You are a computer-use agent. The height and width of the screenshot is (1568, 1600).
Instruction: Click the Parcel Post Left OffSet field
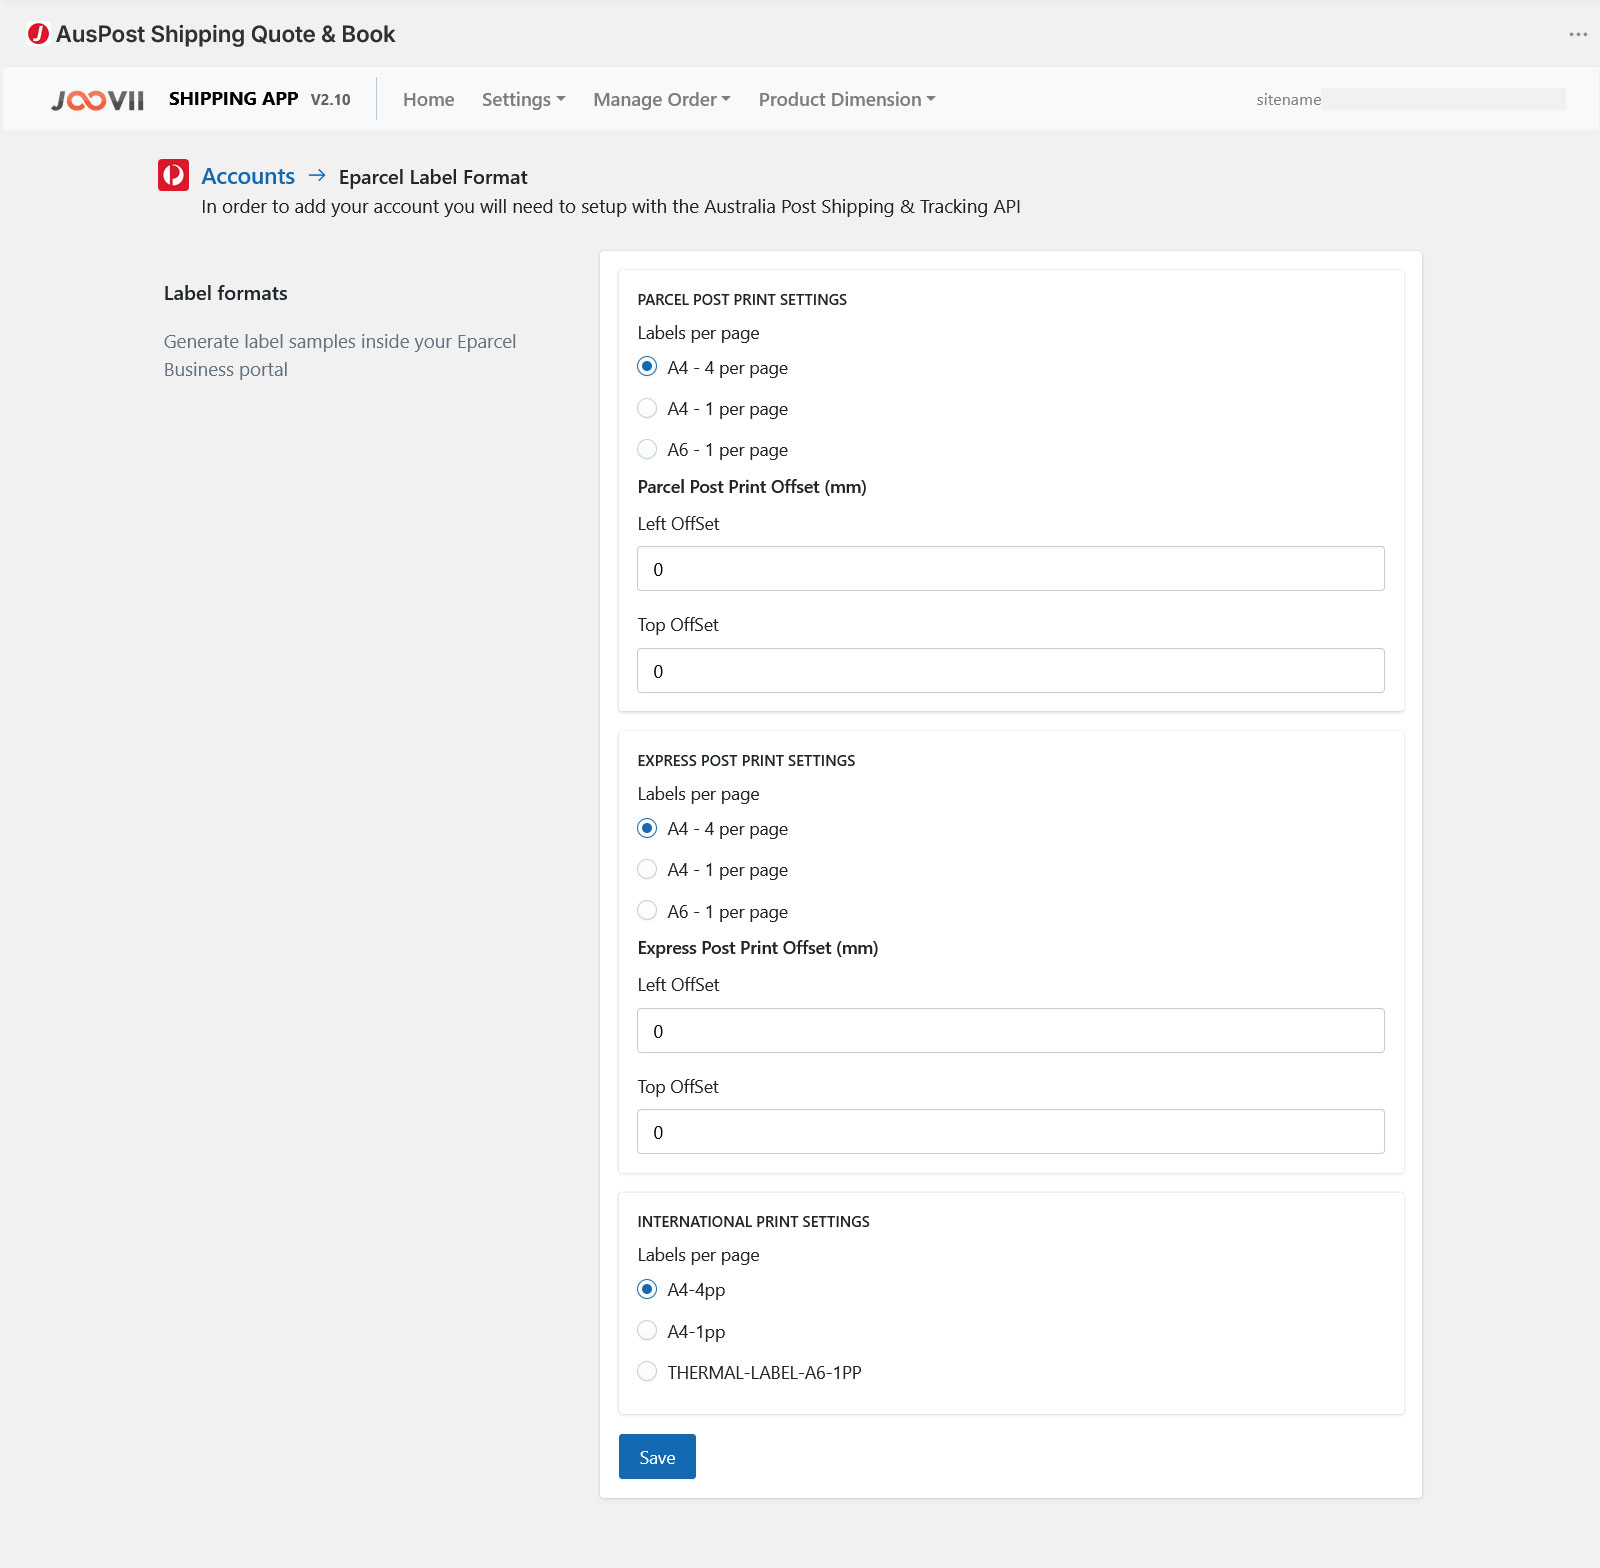tap(1010, 569)
